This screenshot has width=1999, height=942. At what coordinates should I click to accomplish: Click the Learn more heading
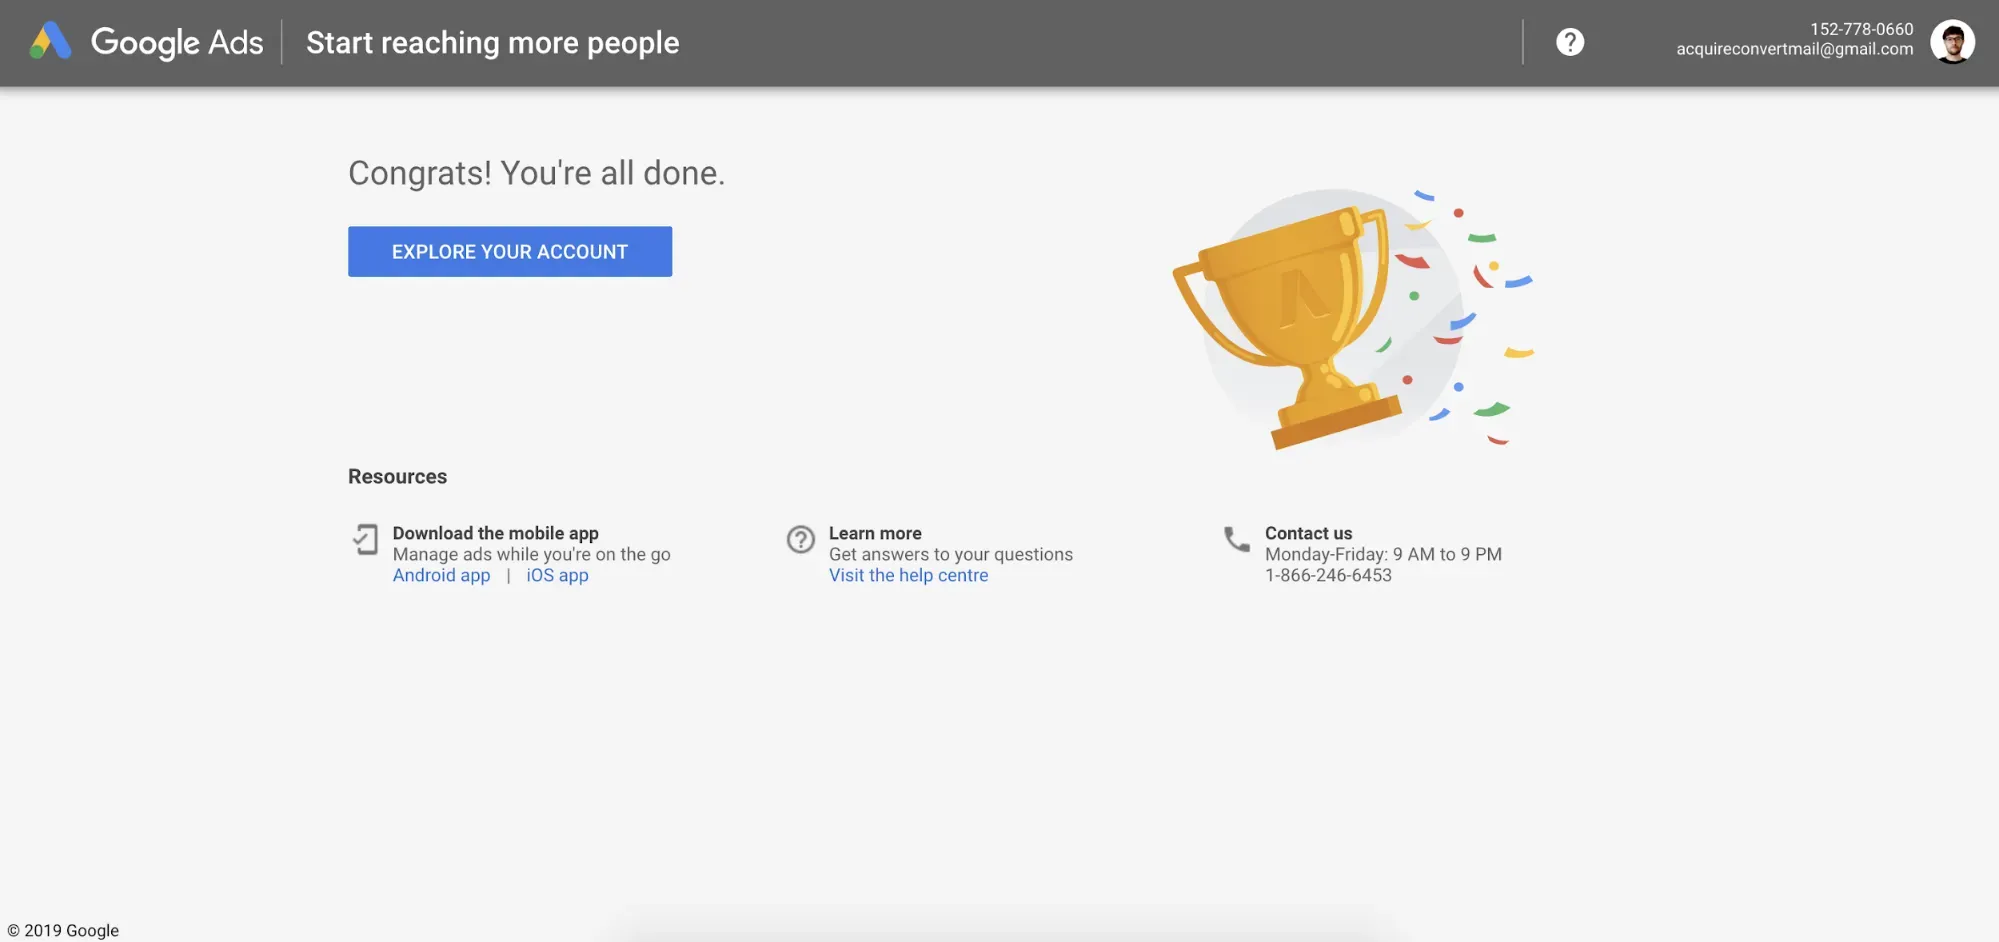[x=875, y=534]
